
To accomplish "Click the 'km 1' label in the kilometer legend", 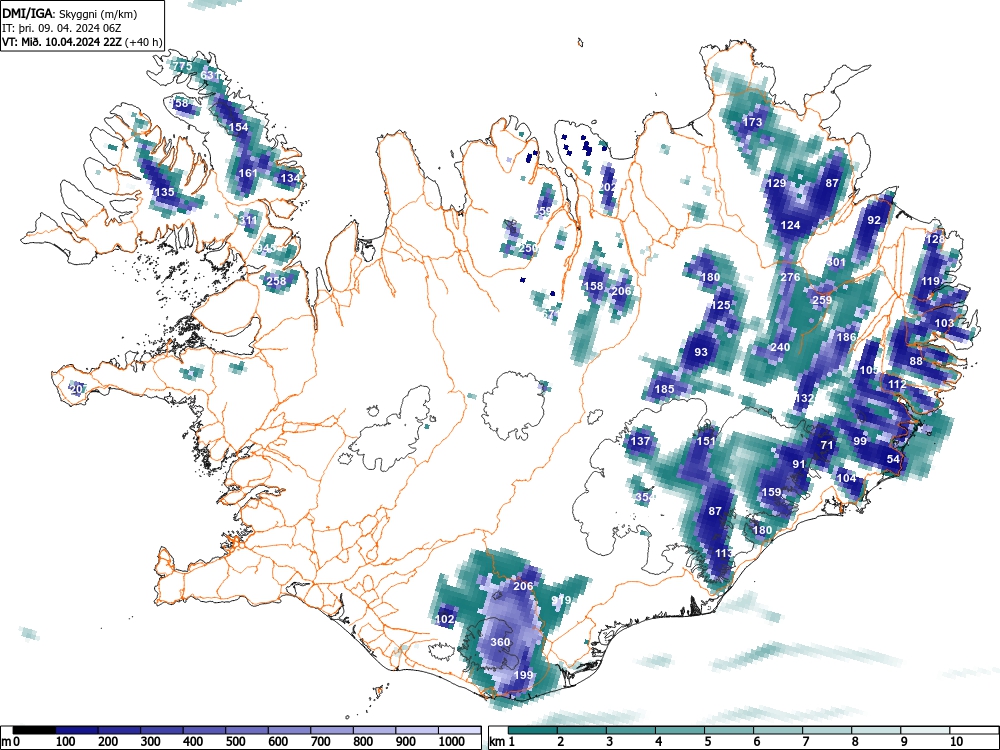I will [503, 742].
